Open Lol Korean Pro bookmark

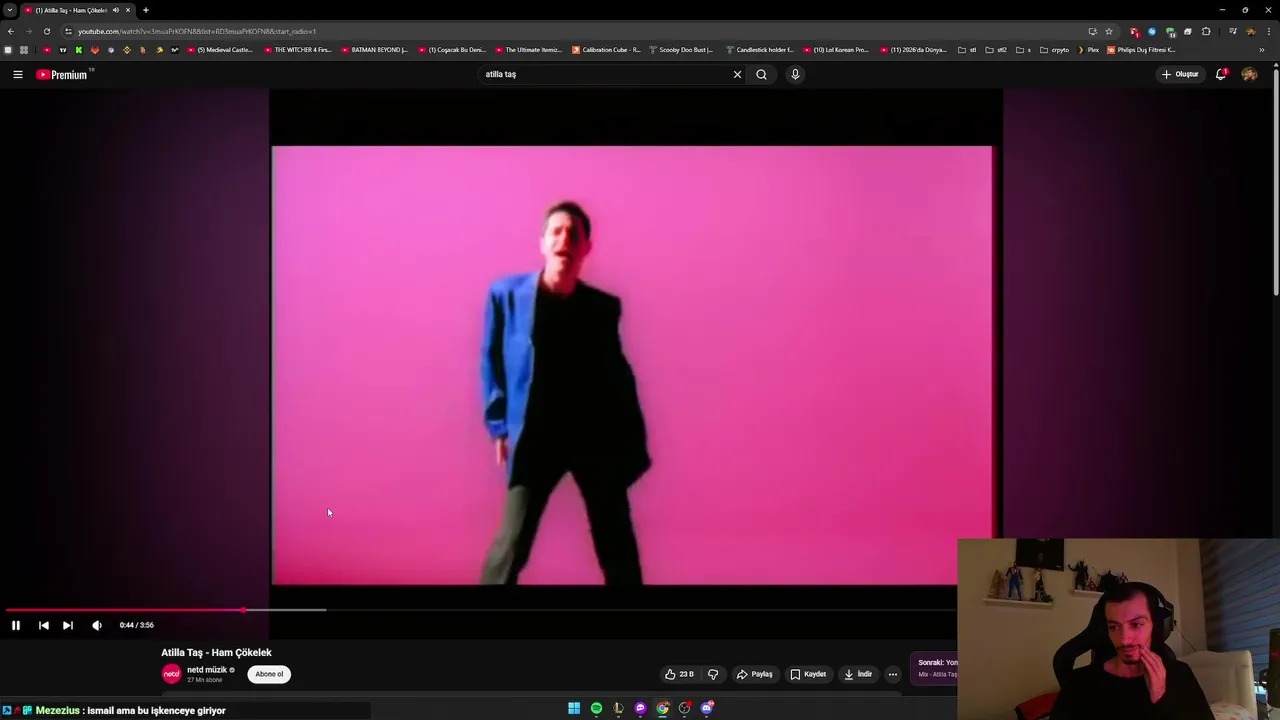coord(836,50)
